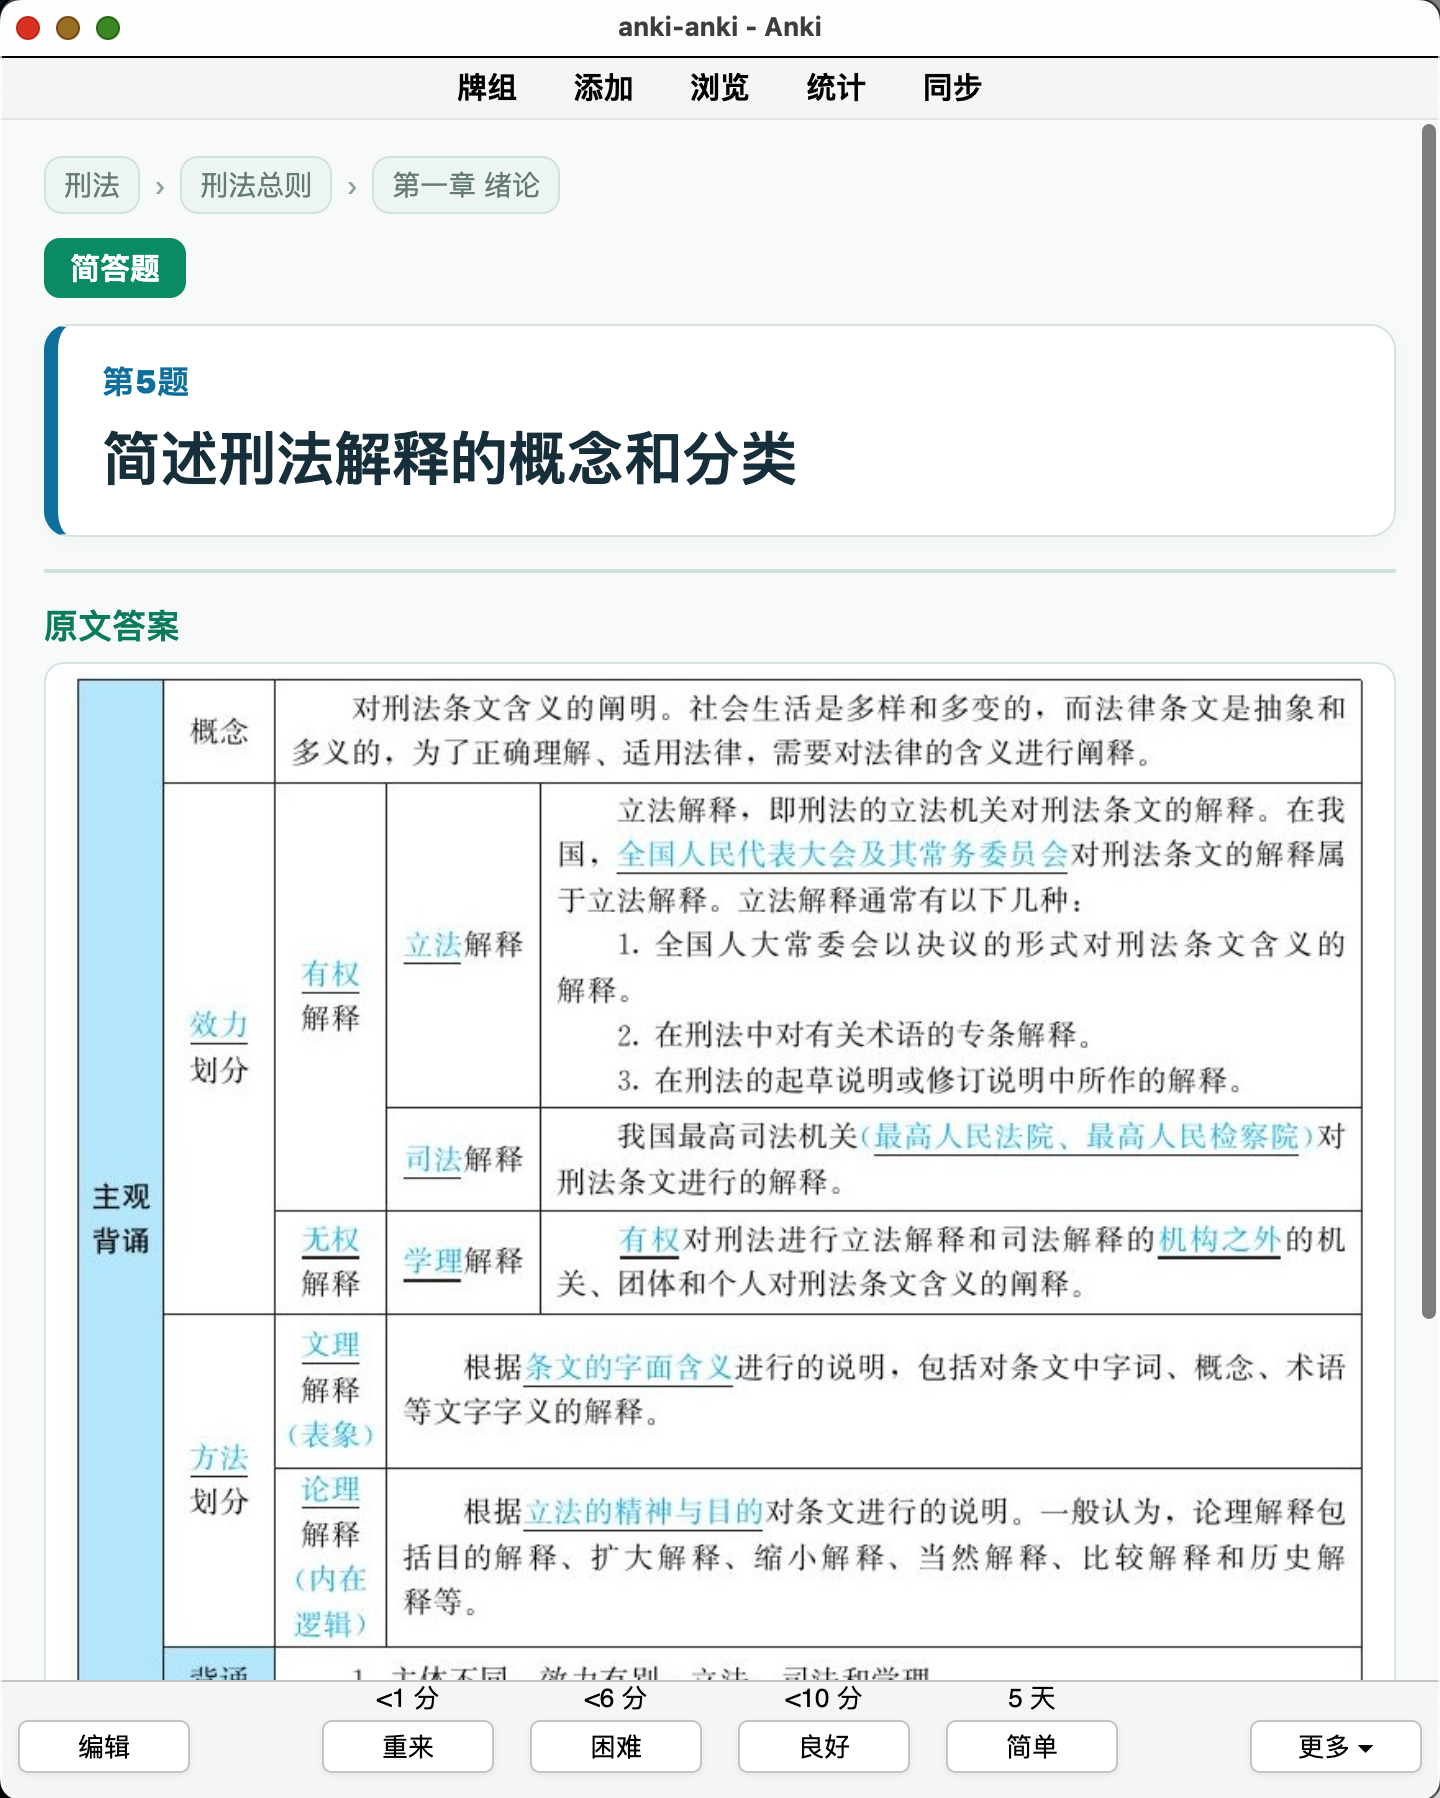
Task: Click the question title 简述刑法解释的概念和分类
Action: tap(450, 459)
